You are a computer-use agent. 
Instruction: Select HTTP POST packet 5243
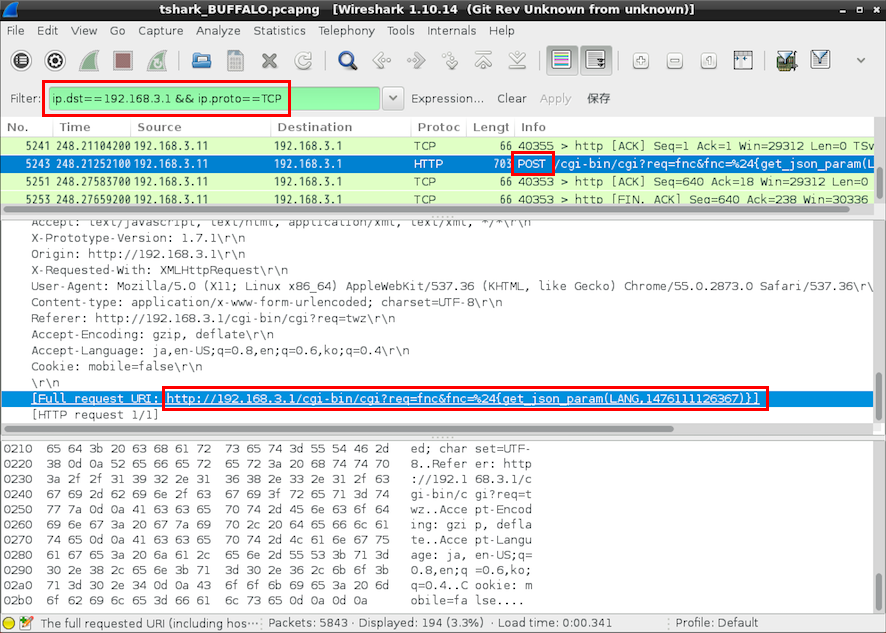(x=437, y=164)
